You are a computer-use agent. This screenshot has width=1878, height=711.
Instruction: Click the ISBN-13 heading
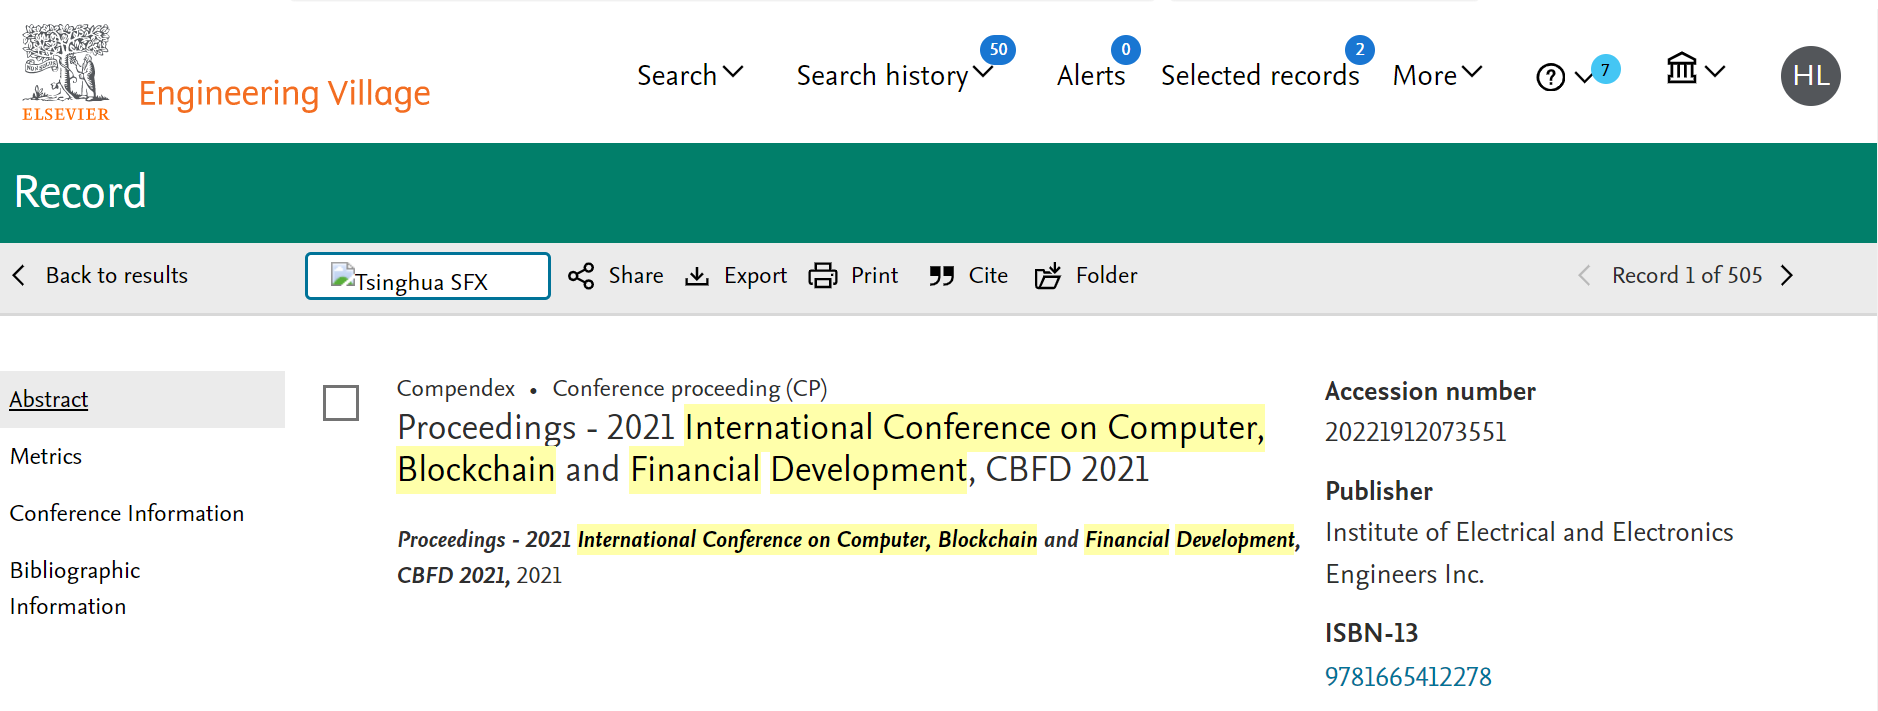(x=1372, y=633)
